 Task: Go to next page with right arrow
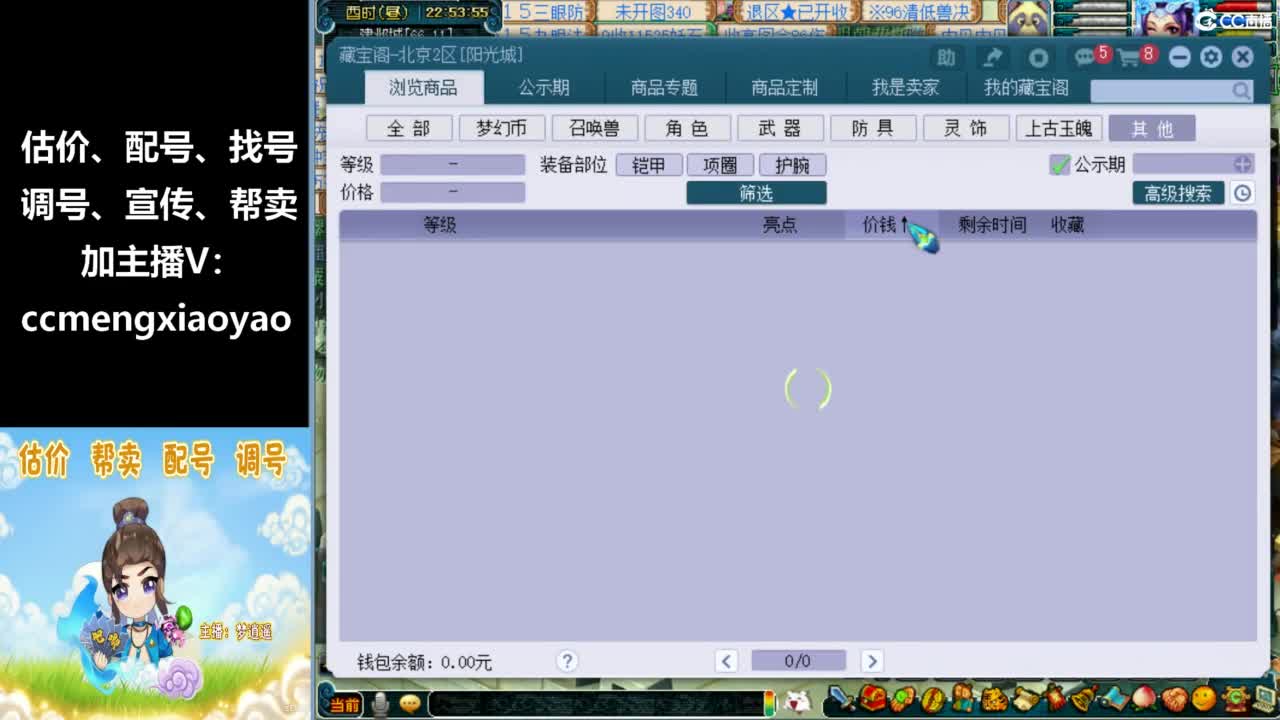click(871, 661)
